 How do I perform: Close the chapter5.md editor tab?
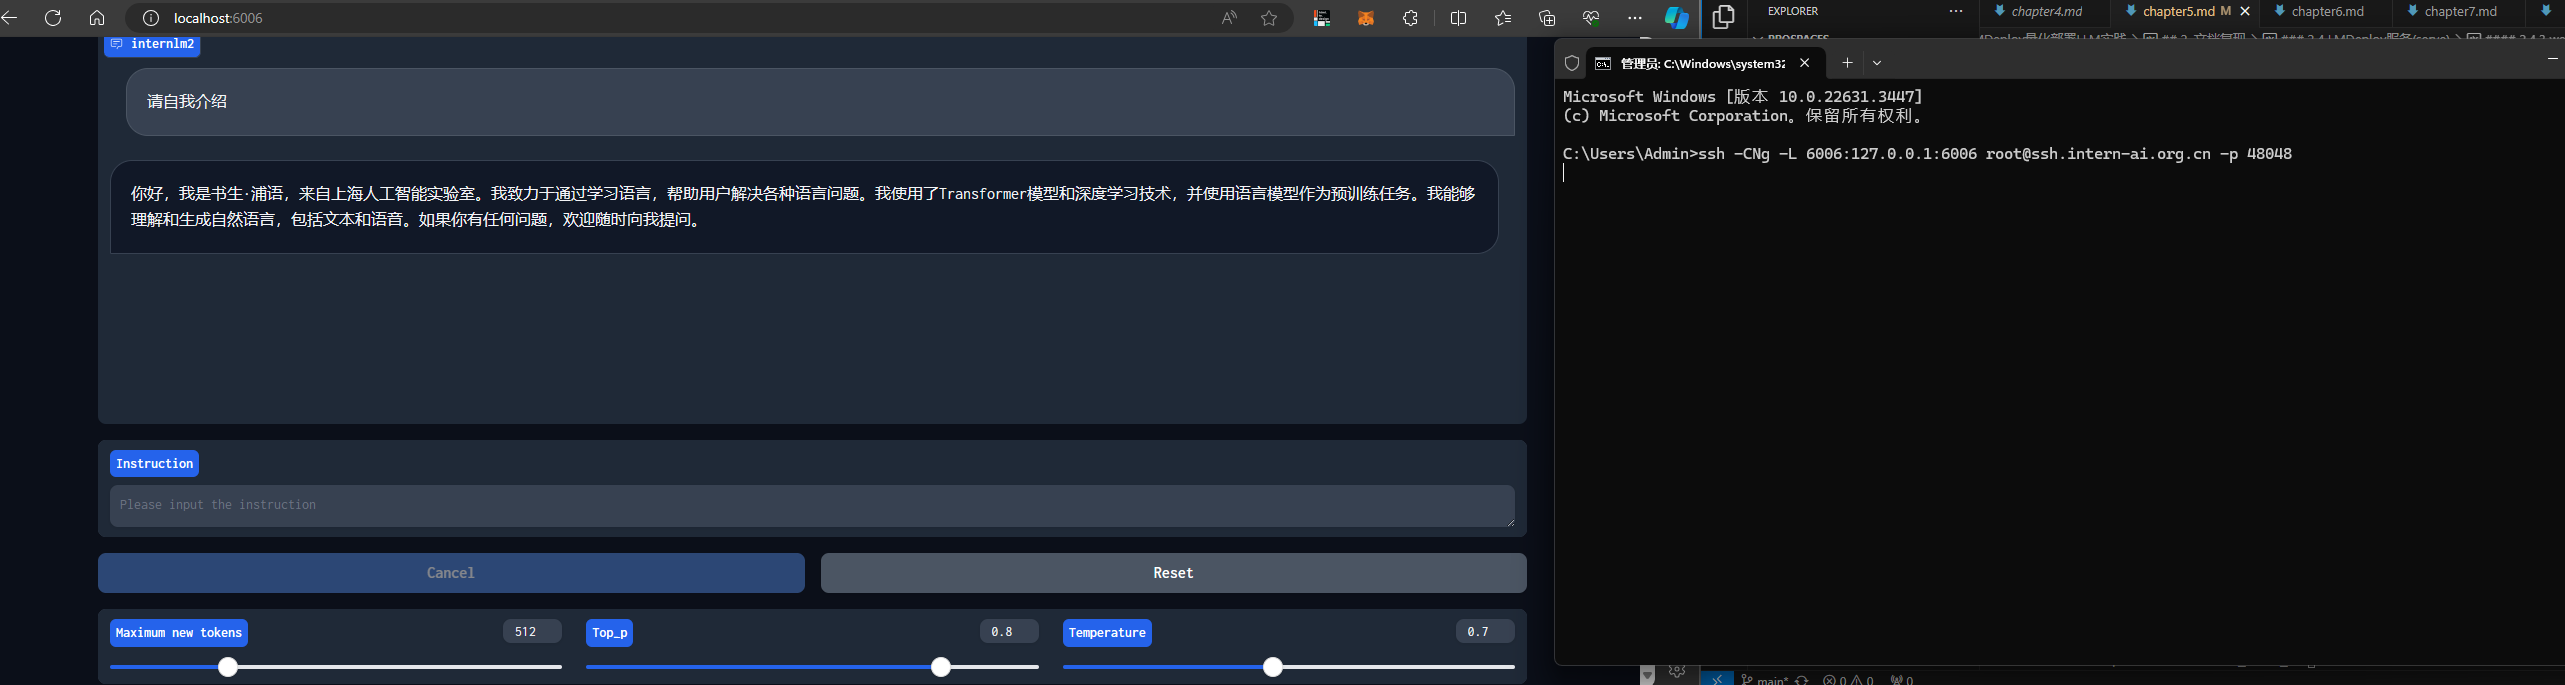[2245, 11]
